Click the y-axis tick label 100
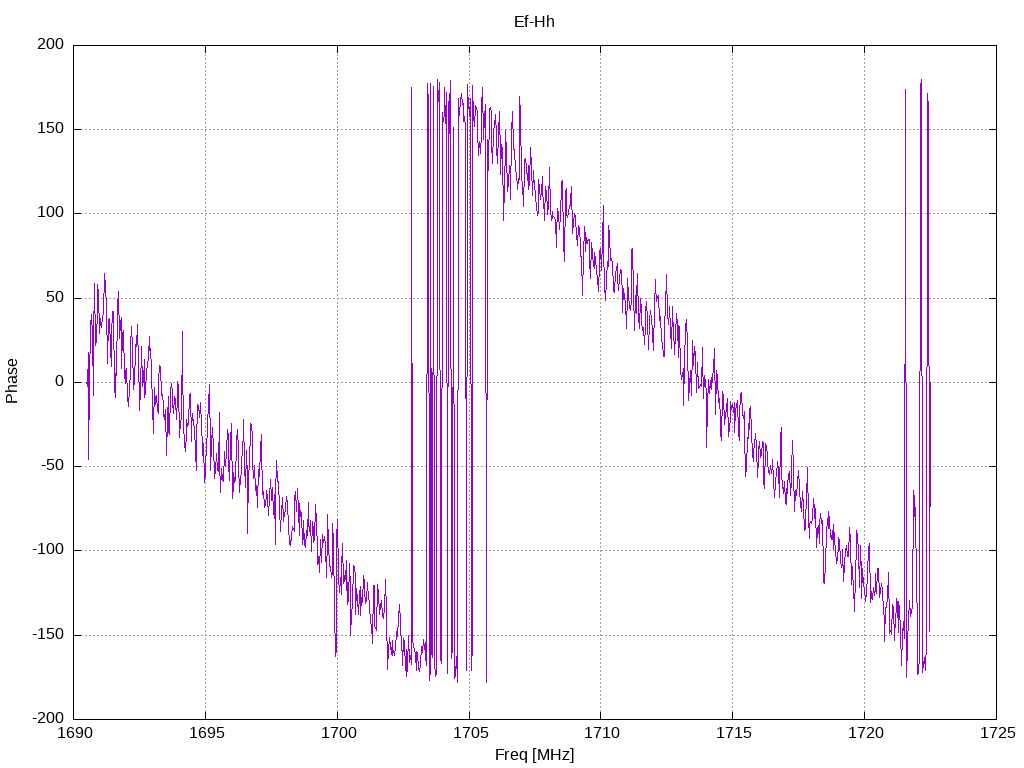Image resolution: width=1024 pixels, height=768 pixels. coord(51,213)
